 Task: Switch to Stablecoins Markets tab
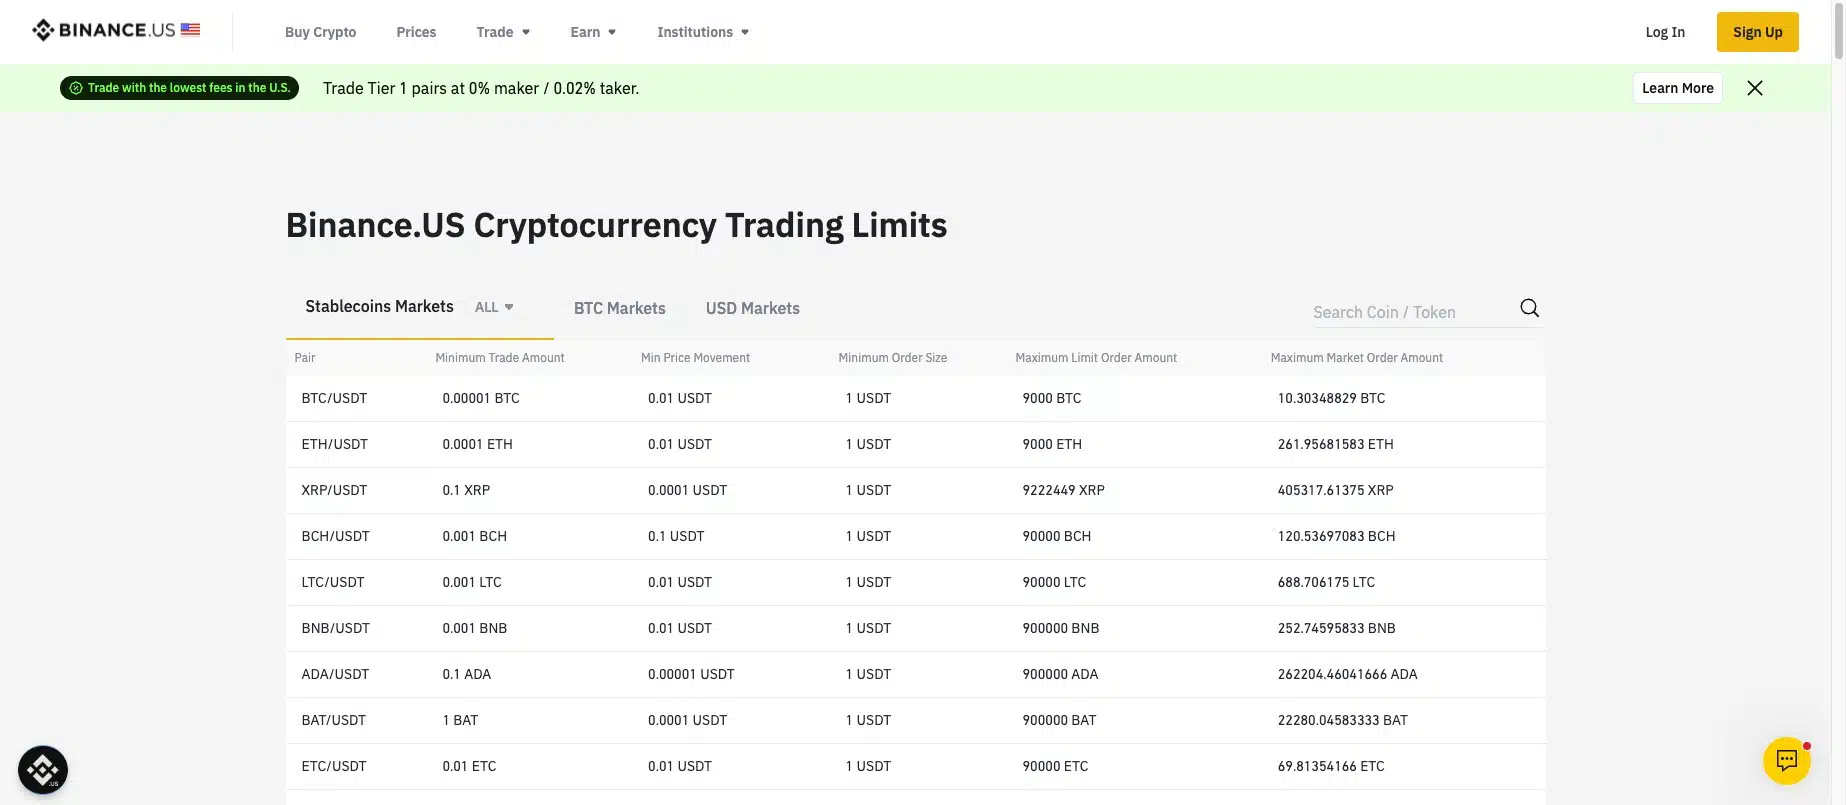pyautogui.click(x=379, y=306)
